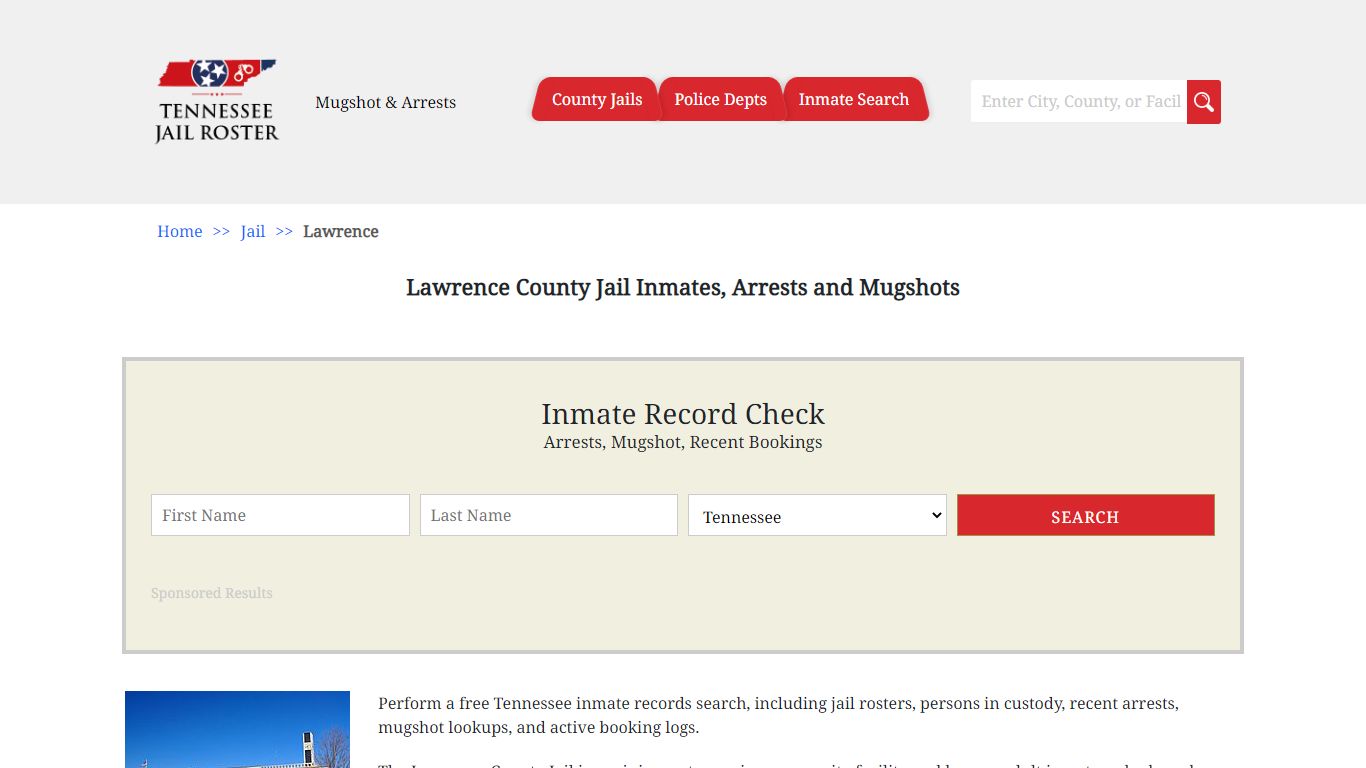The width and height of the screenshot is (1366, 768).
Task: Open the County Jails menu tab
Action: (596, 99)
